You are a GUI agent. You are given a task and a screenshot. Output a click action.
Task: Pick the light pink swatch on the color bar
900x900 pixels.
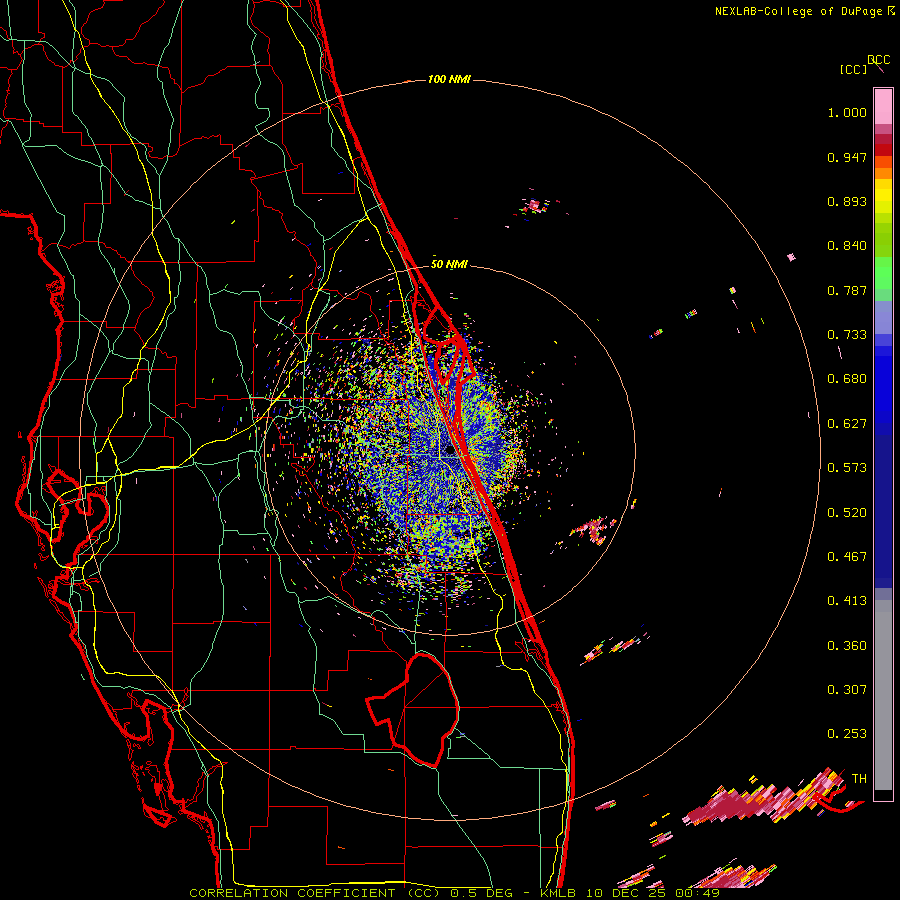883,106
